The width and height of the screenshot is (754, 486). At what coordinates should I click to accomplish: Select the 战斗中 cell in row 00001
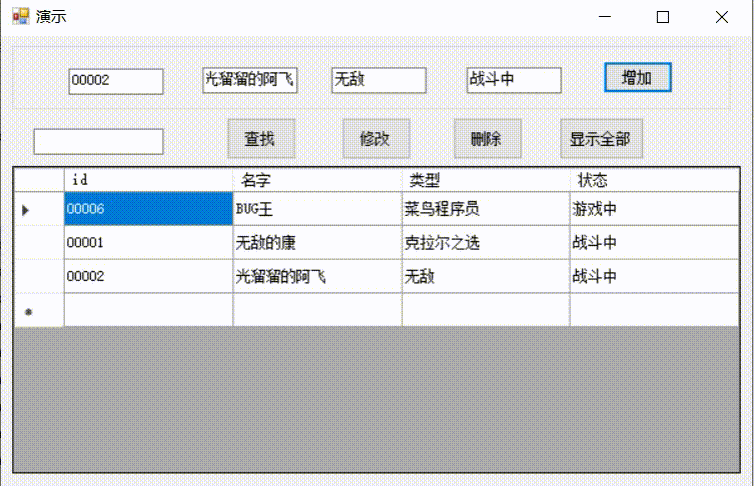point(654,242)
